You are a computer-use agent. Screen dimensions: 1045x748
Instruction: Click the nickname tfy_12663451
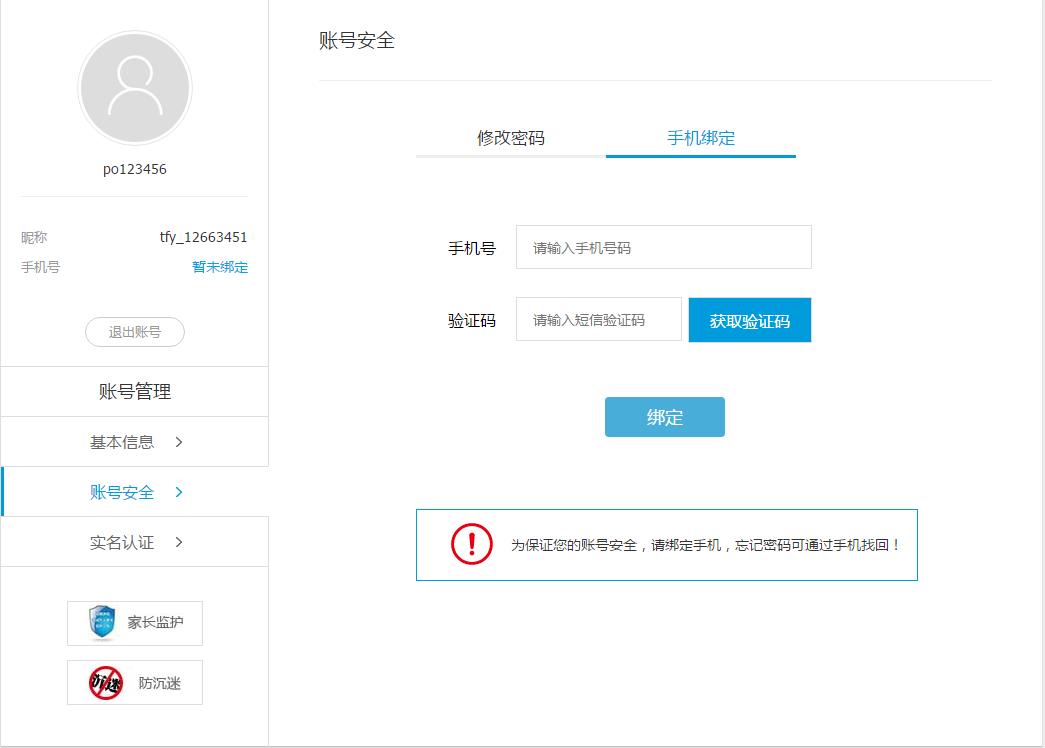(203, 237)
